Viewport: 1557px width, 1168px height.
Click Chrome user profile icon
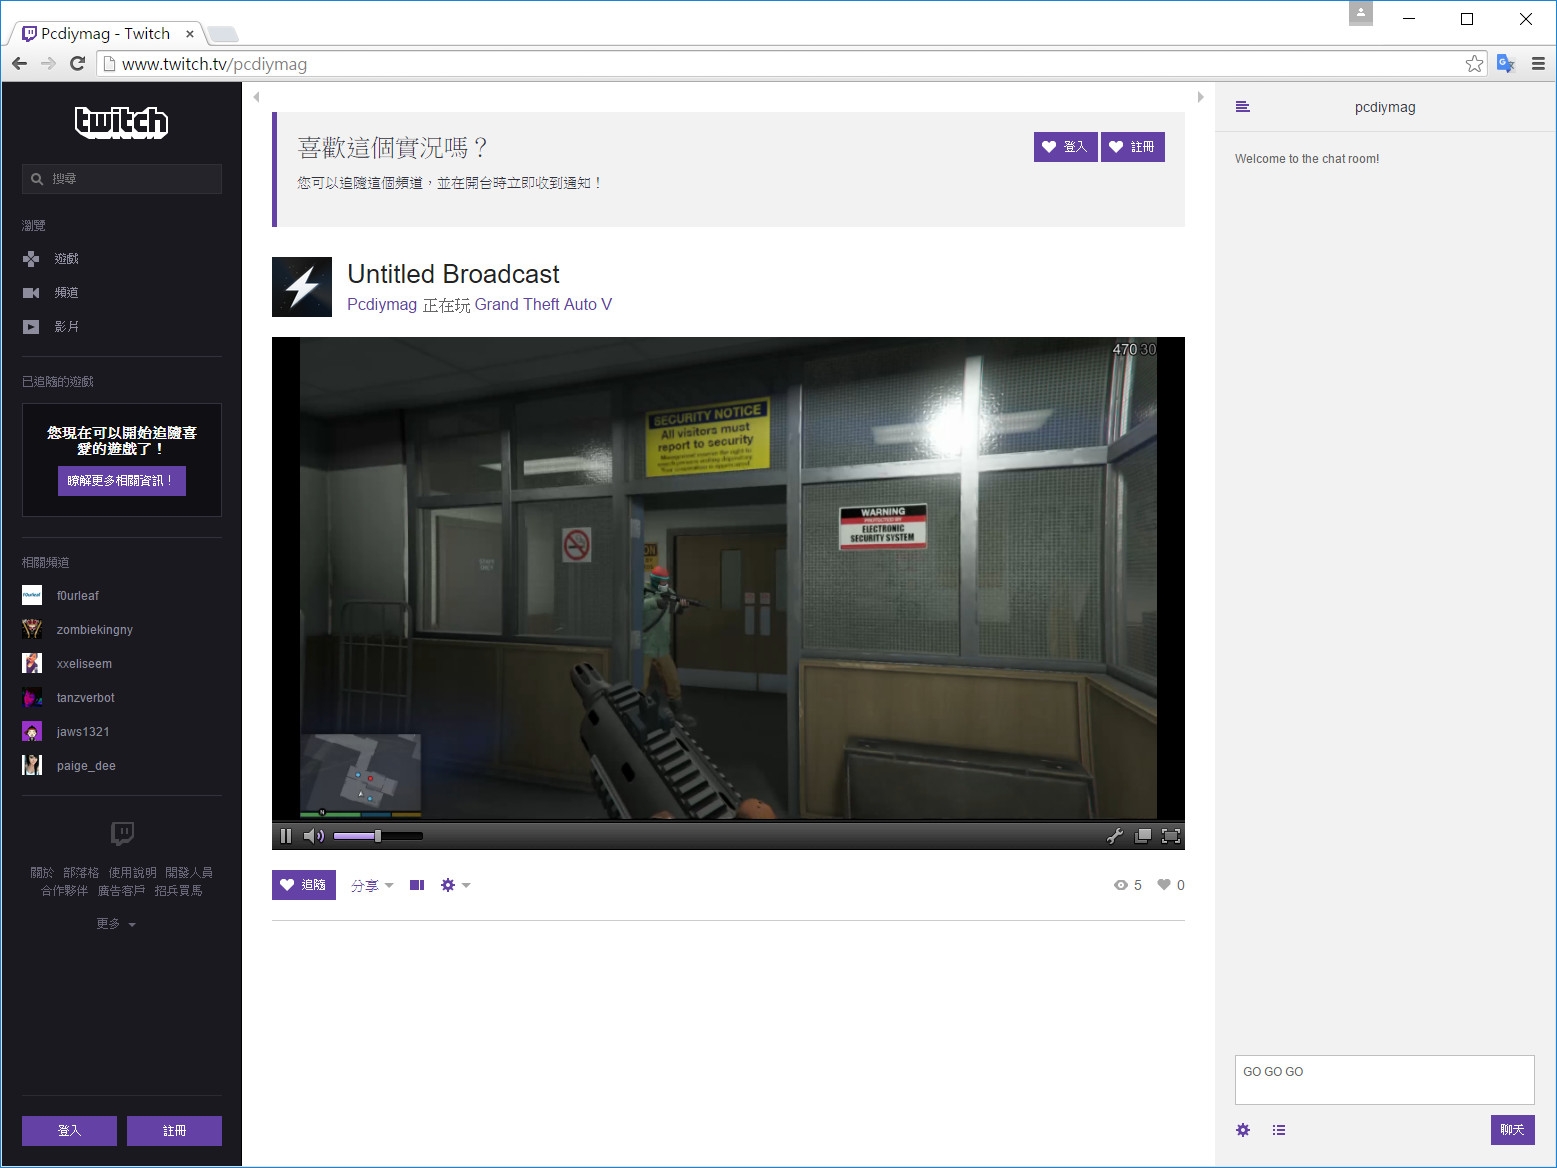(x=1361, y=13)
